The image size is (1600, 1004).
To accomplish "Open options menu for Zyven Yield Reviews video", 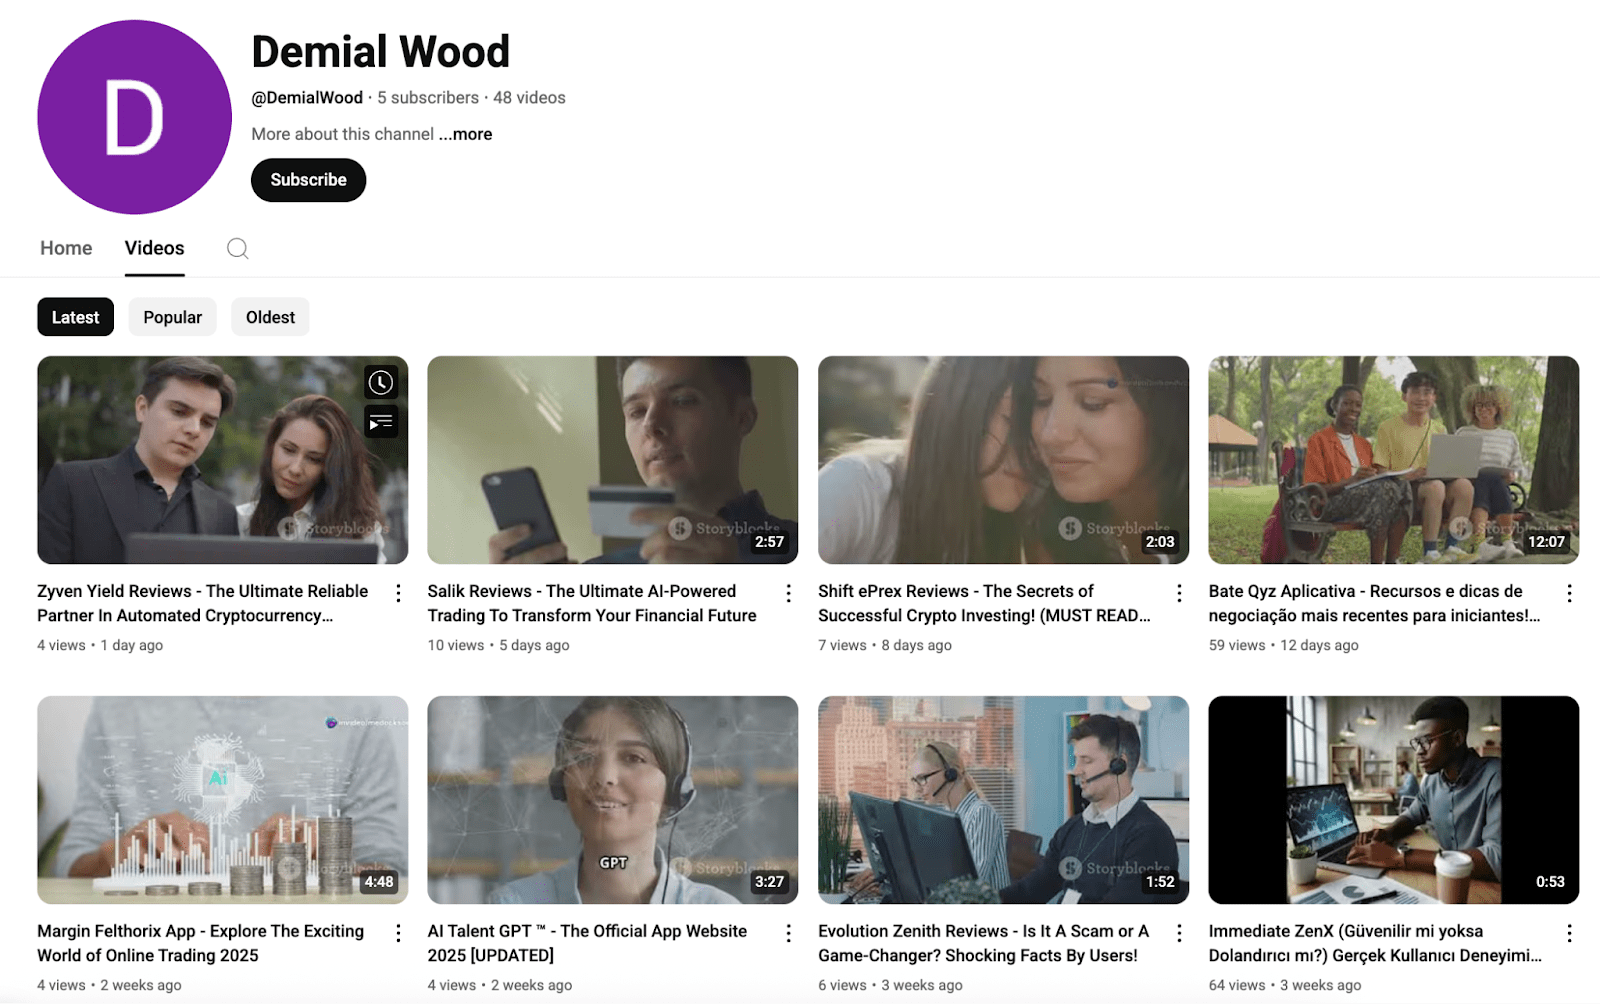I will (398, 592).
